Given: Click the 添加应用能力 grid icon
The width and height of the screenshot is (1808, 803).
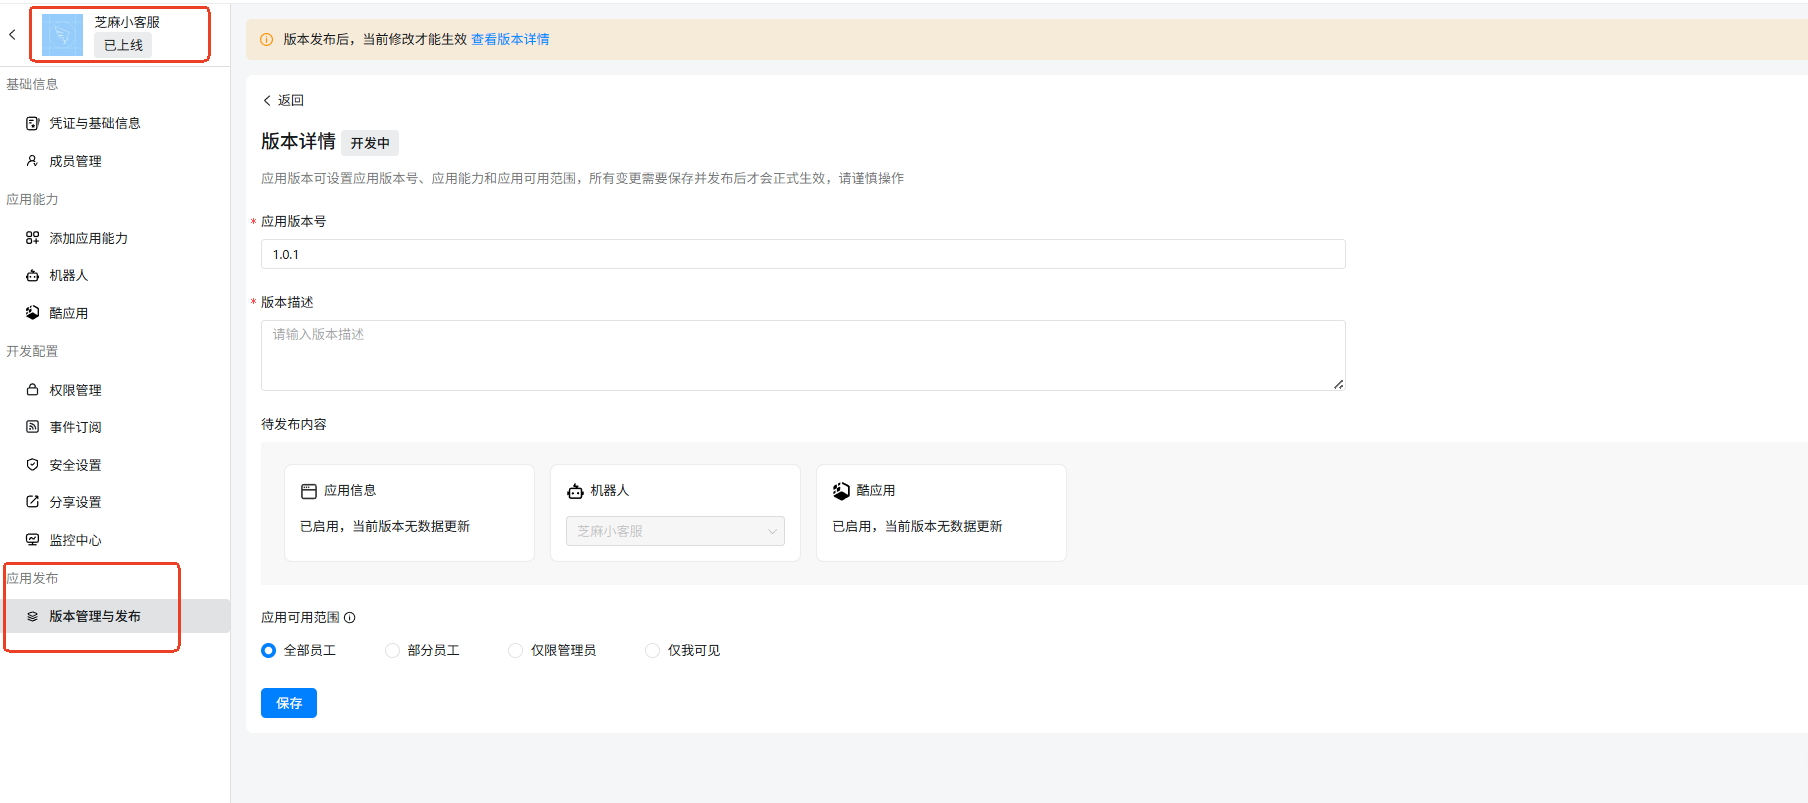Looking at the screenshot, I should tap(32, 238).
